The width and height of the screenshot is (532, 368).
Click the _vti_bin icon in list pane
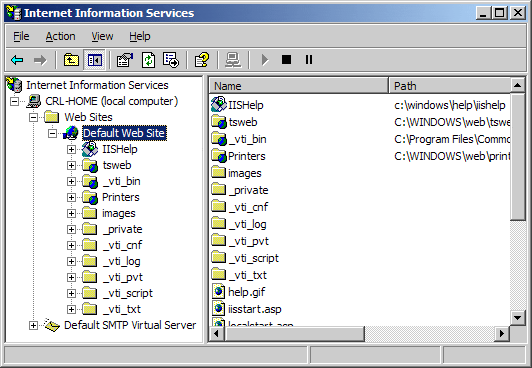pos(219,139)
